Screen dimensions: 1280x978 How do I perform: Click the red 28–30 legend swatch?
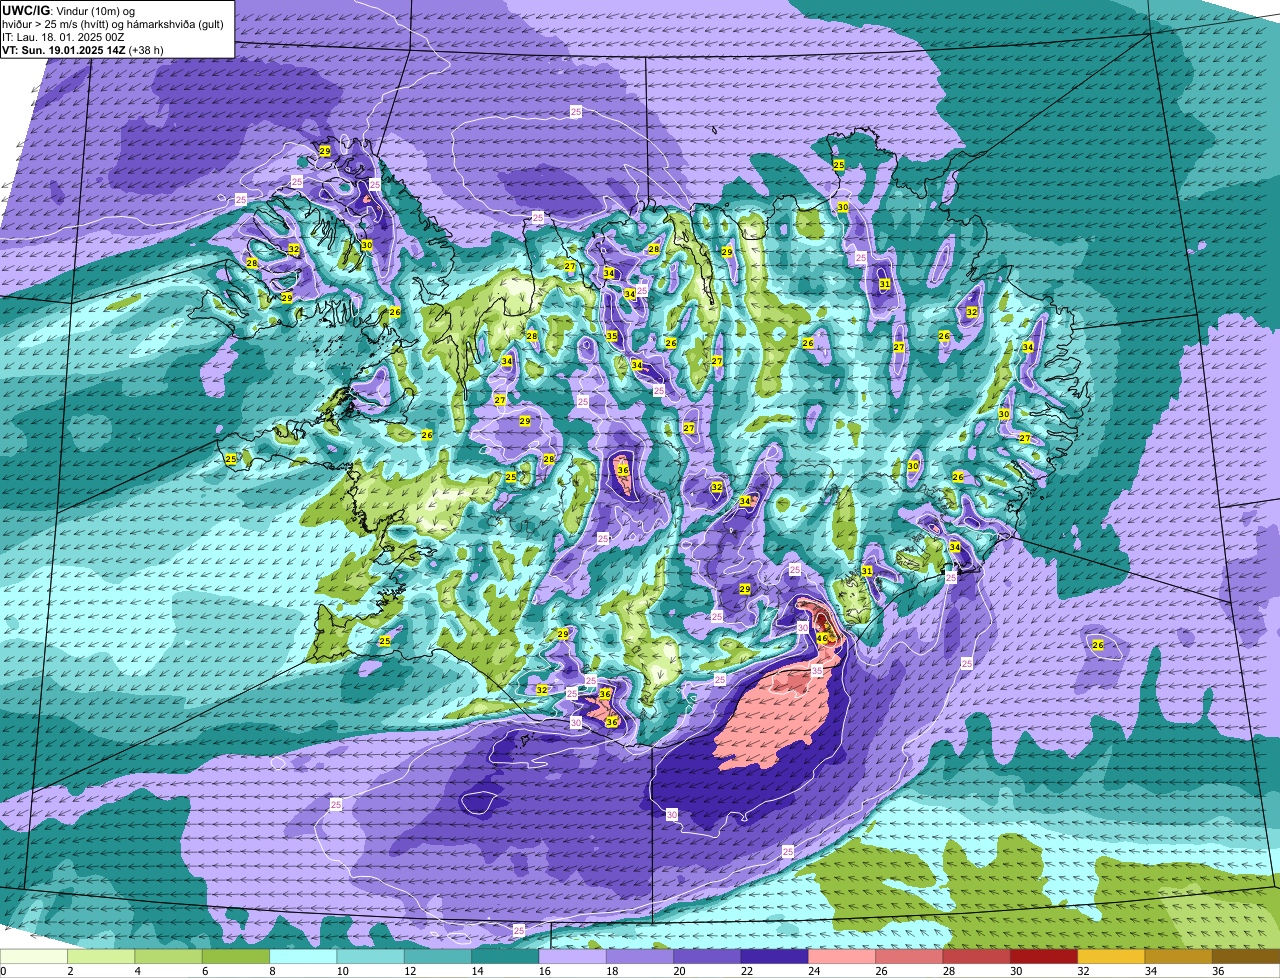click(x=977, y=957)
